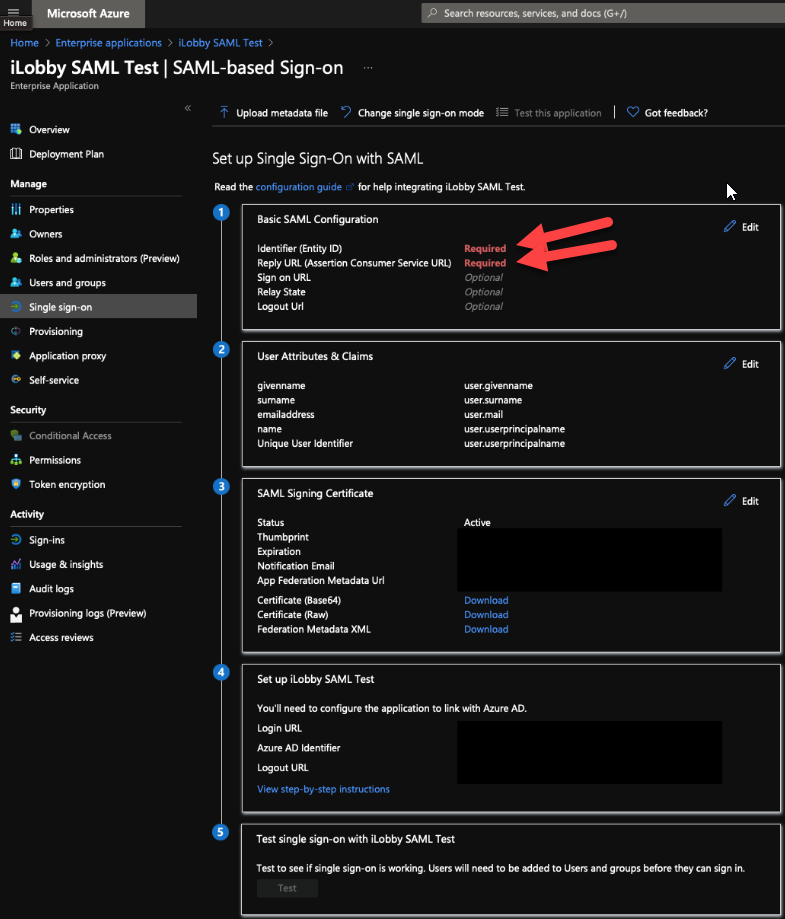Click the Sign-ins icon
785x919 pixels.
16,540
